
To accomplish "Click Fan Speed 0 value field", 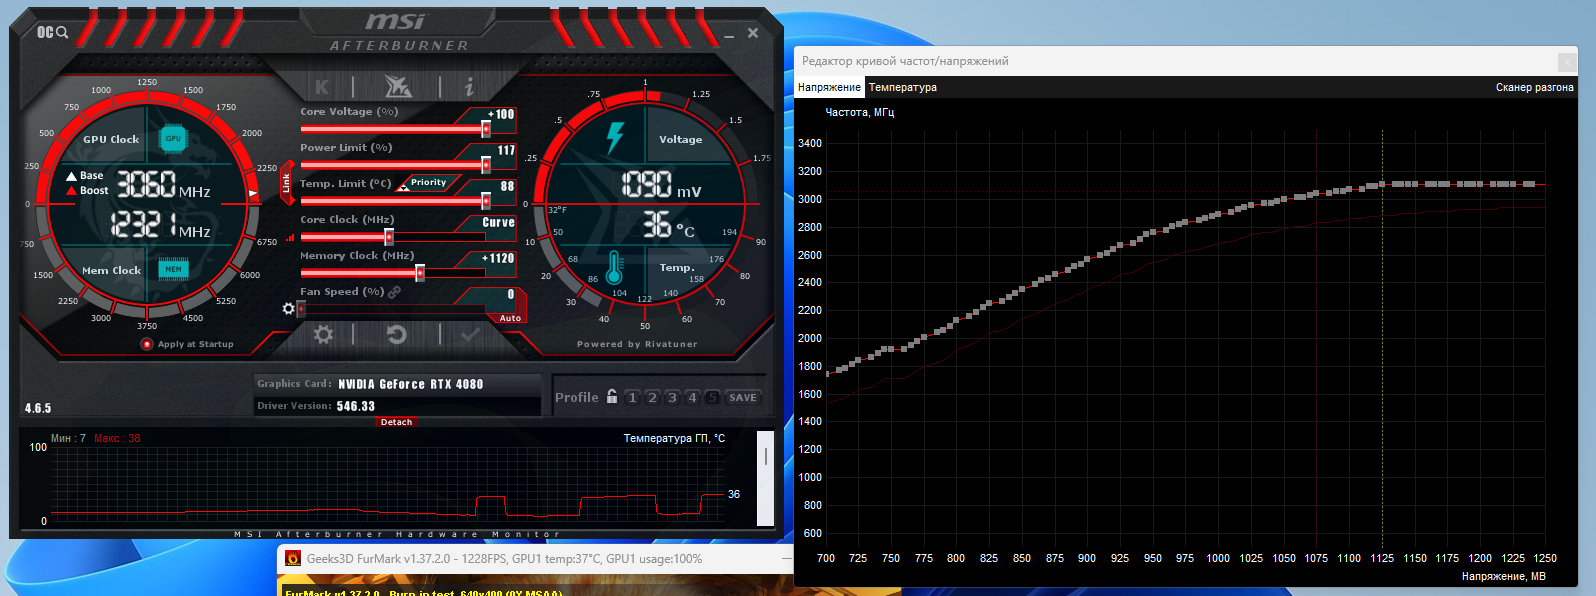I will click(510, 294).
